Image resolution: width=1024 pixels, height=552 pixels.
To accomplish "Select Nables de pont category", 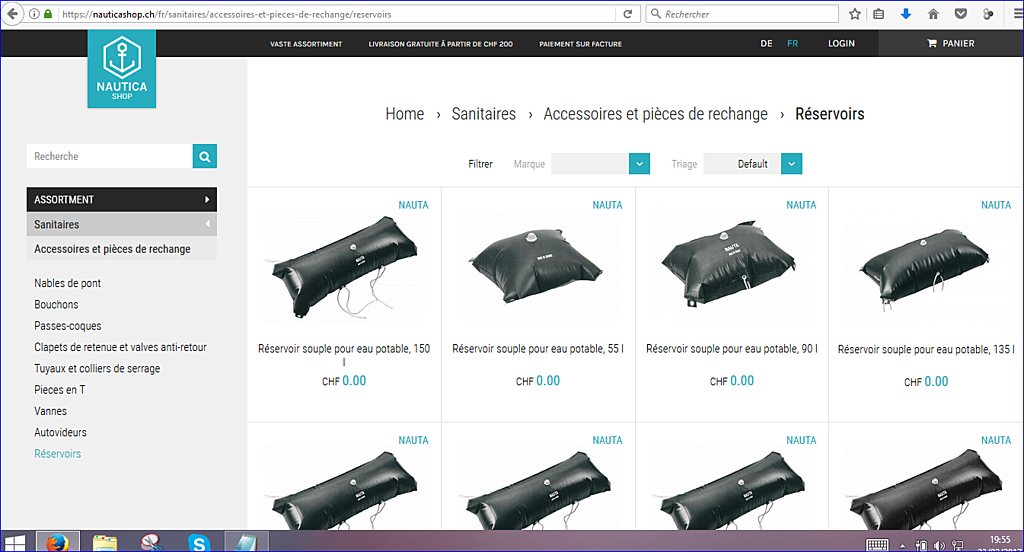I will click(x=67, y=283).
